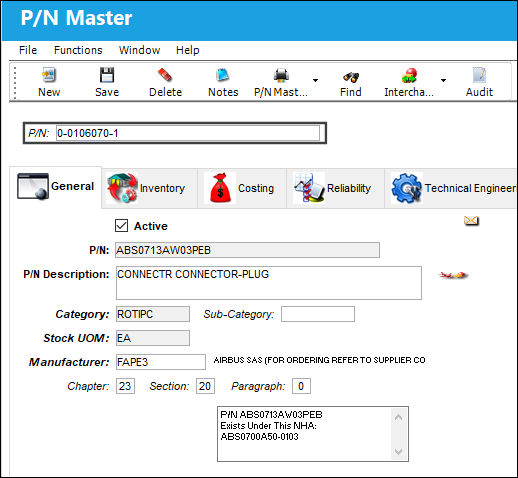Open the Window menu

[139, 50]
